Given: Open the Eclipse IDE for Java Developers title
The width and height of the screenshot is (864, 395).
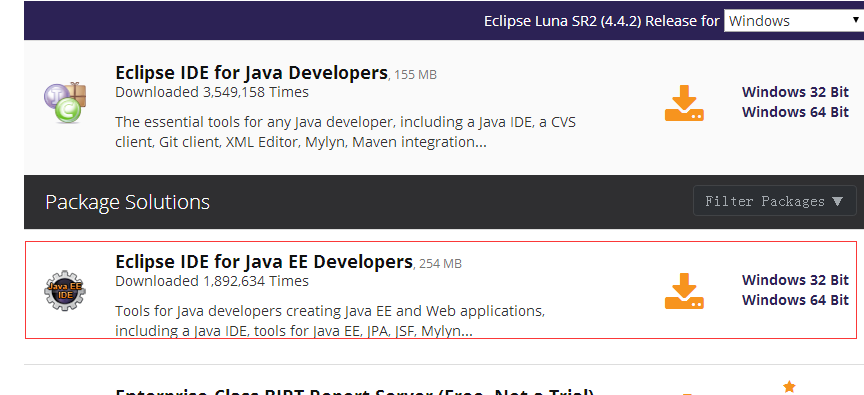Looking at the screenshot, I should (251, 73).
